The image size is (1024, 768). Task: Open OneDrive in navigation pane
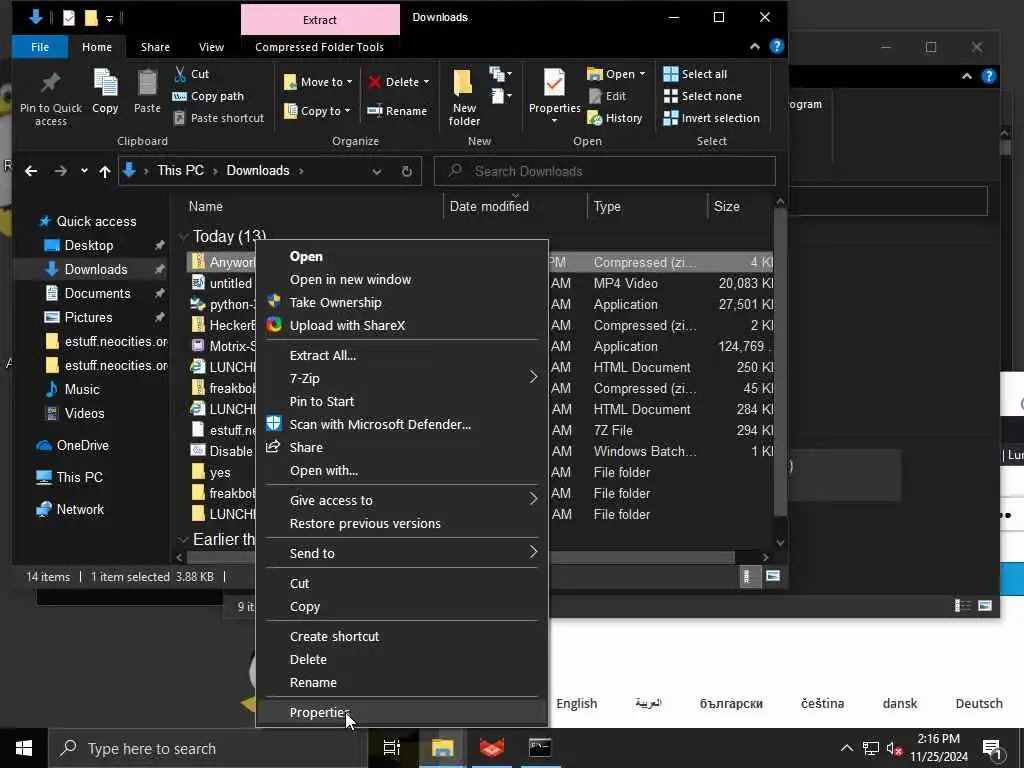click(82, 445)
